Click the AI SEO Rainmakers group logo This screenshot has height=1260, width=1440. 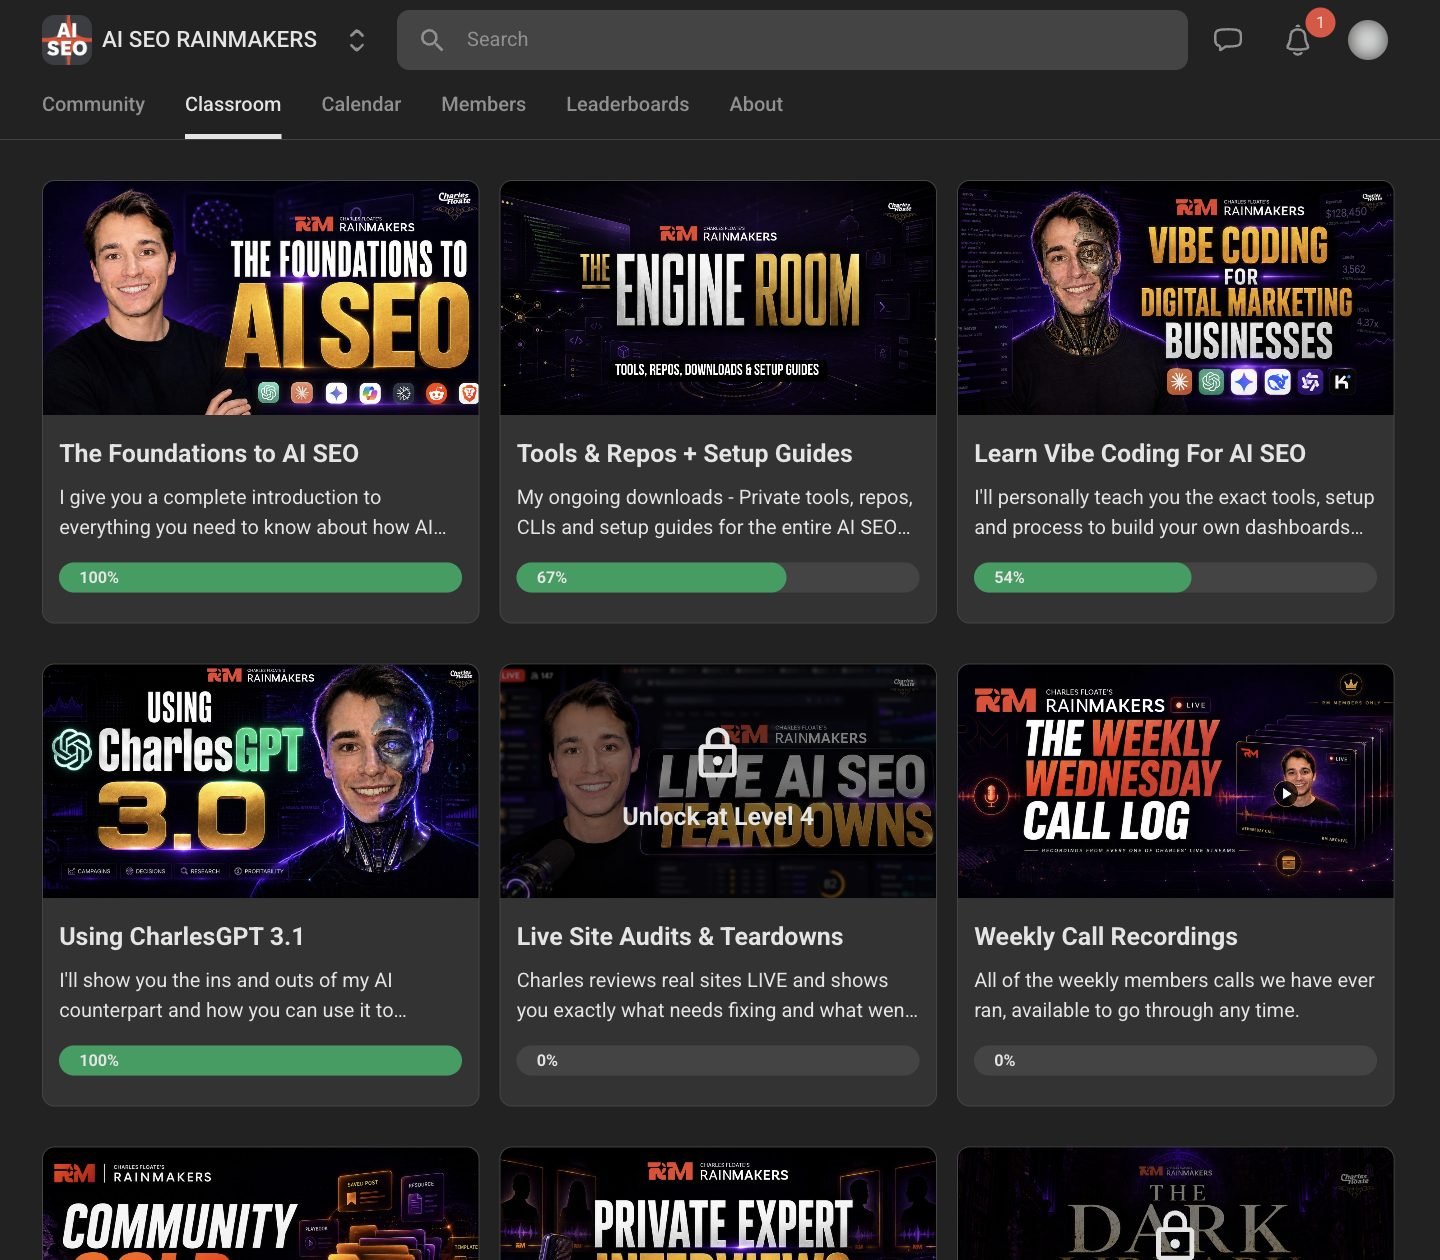pos(67,40)
